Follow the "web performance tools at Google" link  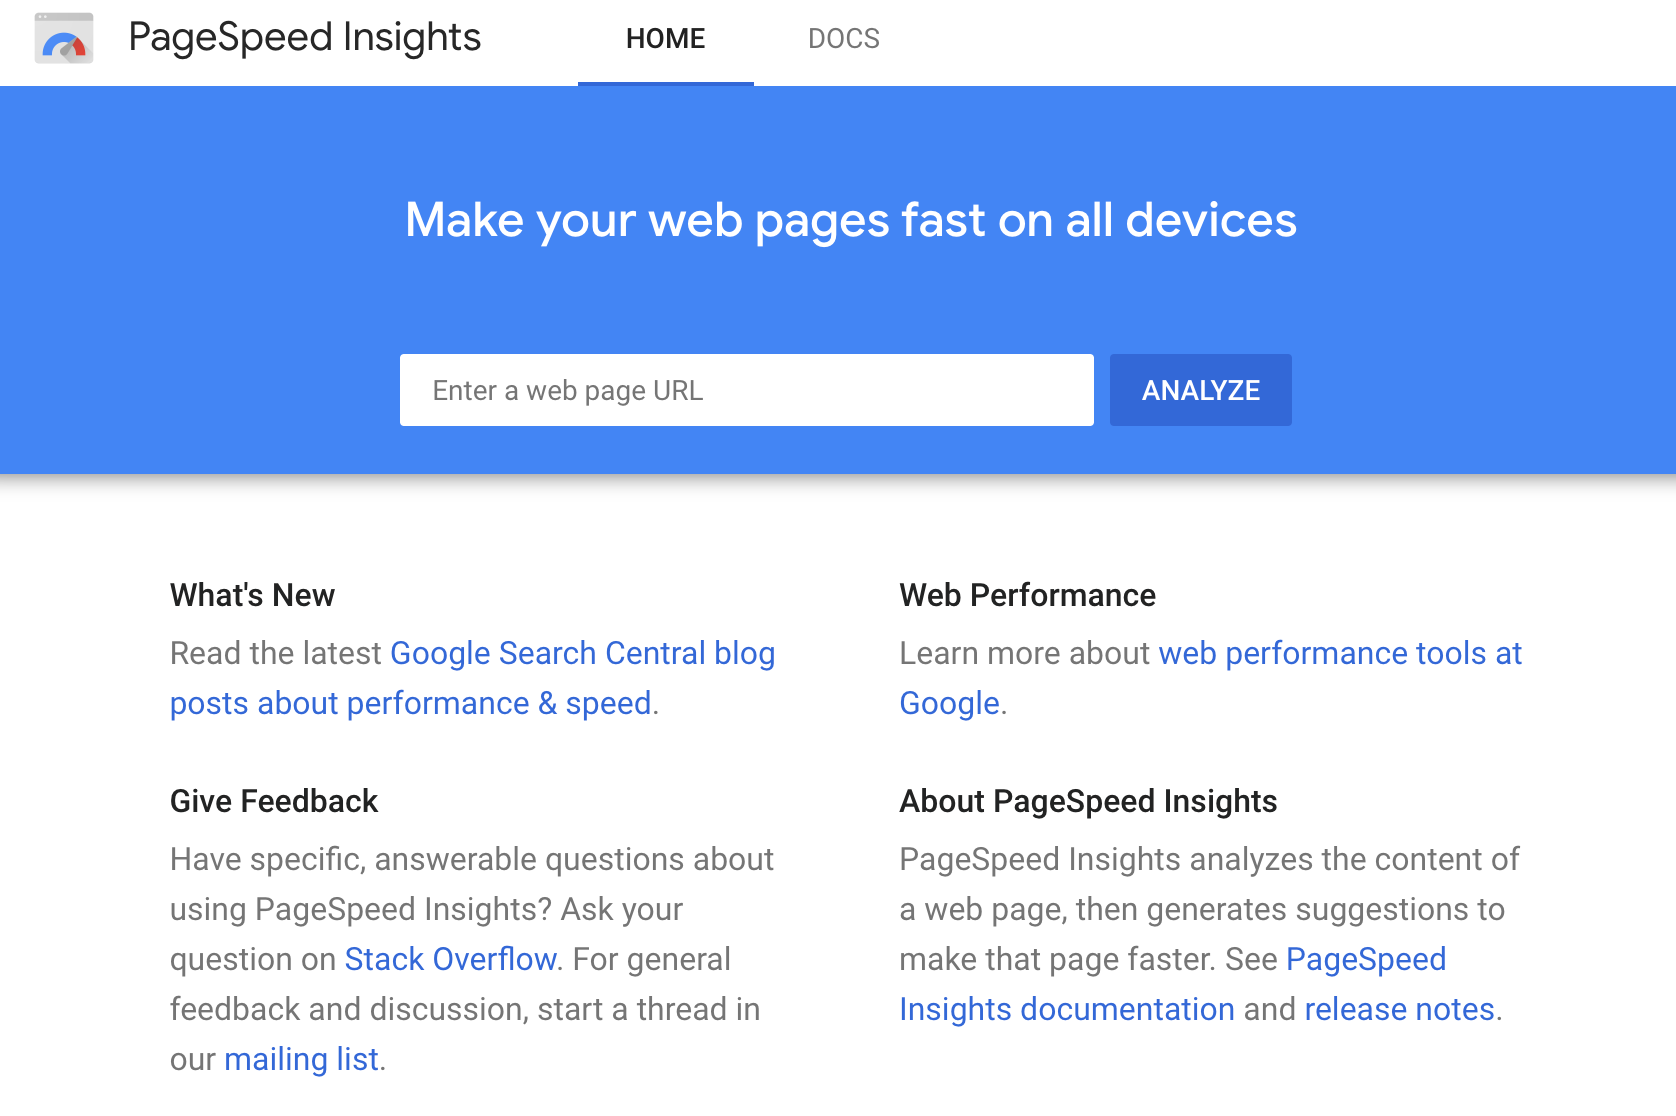click(1339, 653)
